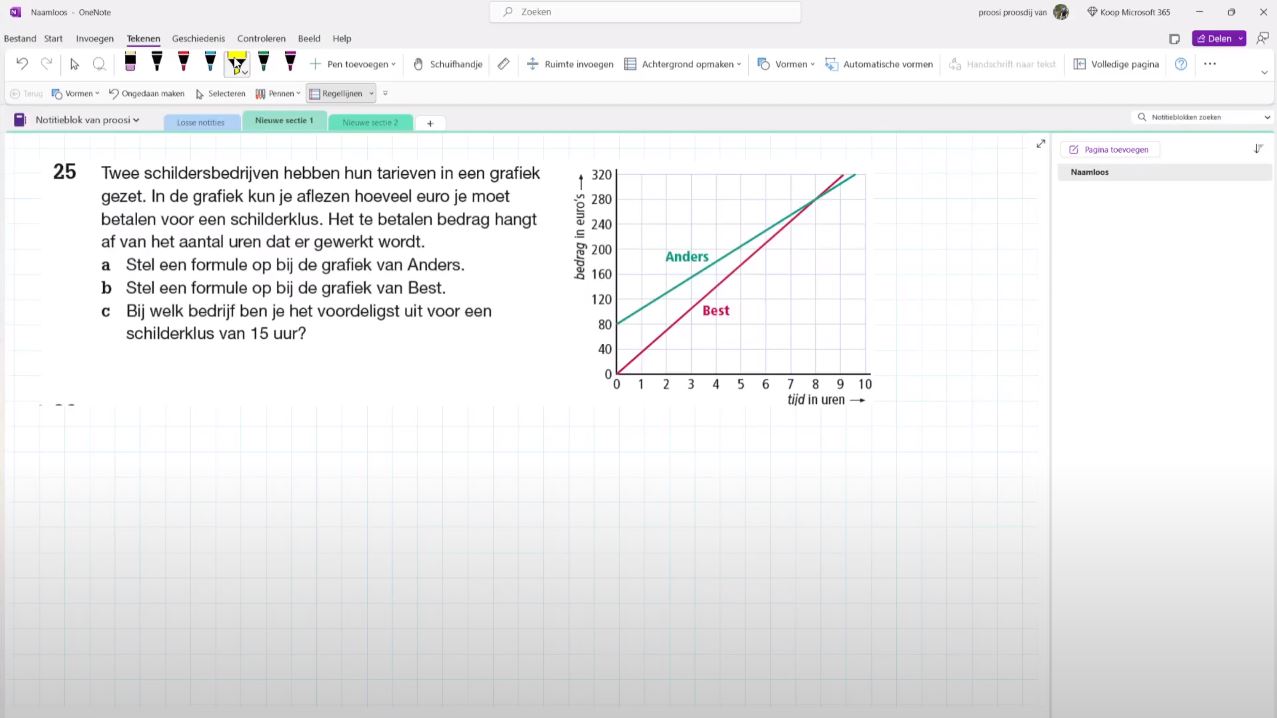Click Pagina toevoegen button
Image resolution: width=1277 pixels, height=718 pixels.
[x=1110, y=149]
